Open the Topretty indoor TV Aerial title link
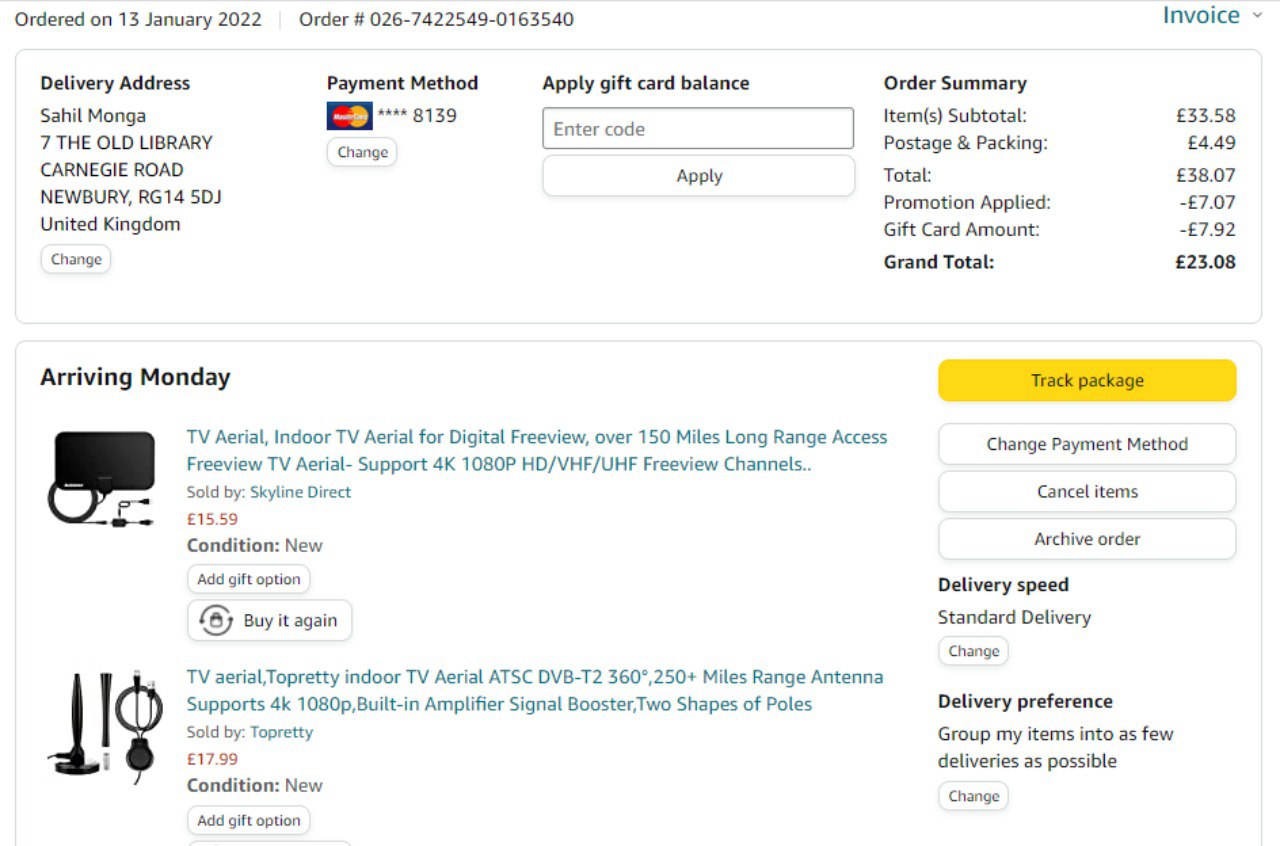The image size is (1280, 846). [x=535, y=690]
